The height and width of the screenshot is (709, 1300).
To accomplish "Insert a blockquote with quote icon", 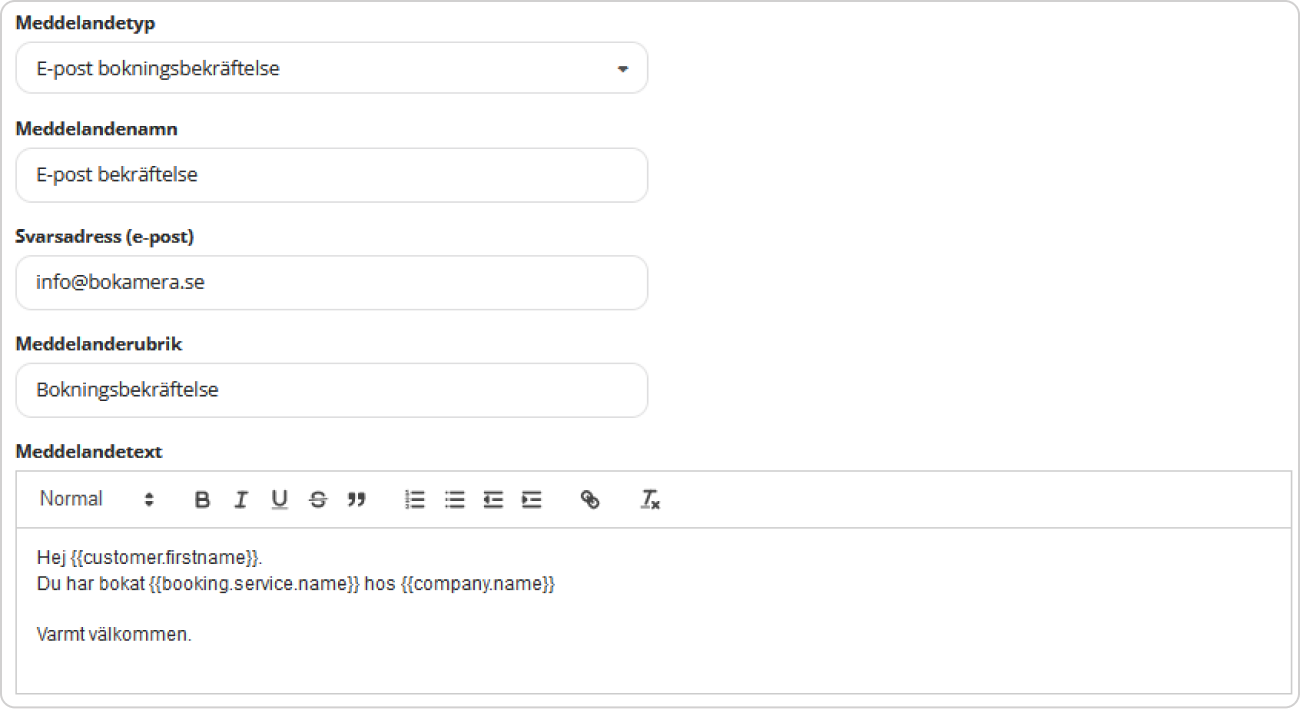I will (x=357, y=500).
